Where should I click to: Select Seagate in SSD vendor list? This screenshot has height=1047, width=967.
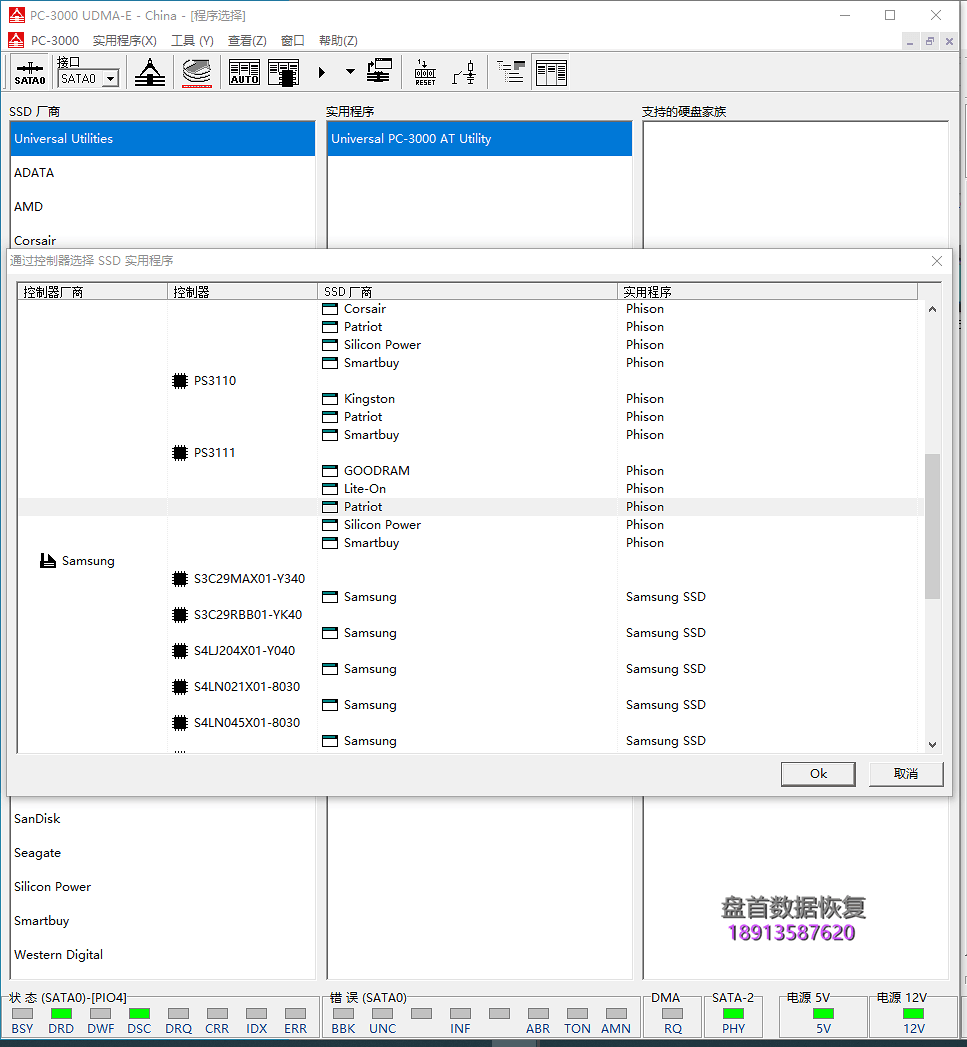click(x=163, y=853)
